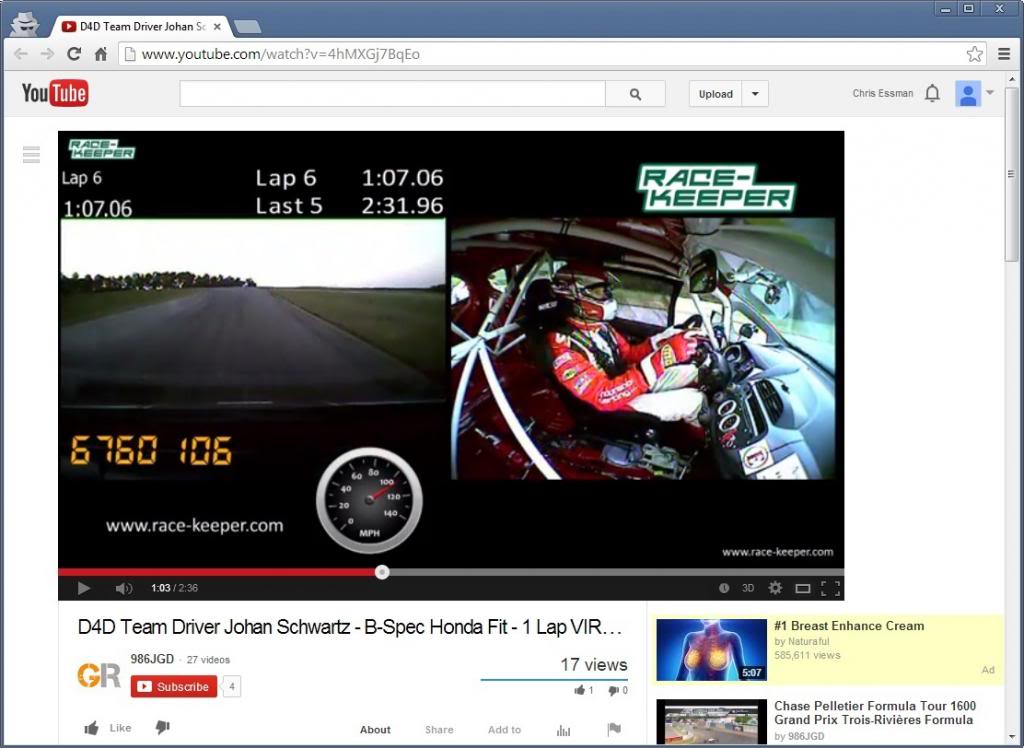Image resolution: width=1024 pixels, height=748 pixels.
Task: Click the YouTube logo
Action: (55, 93)
